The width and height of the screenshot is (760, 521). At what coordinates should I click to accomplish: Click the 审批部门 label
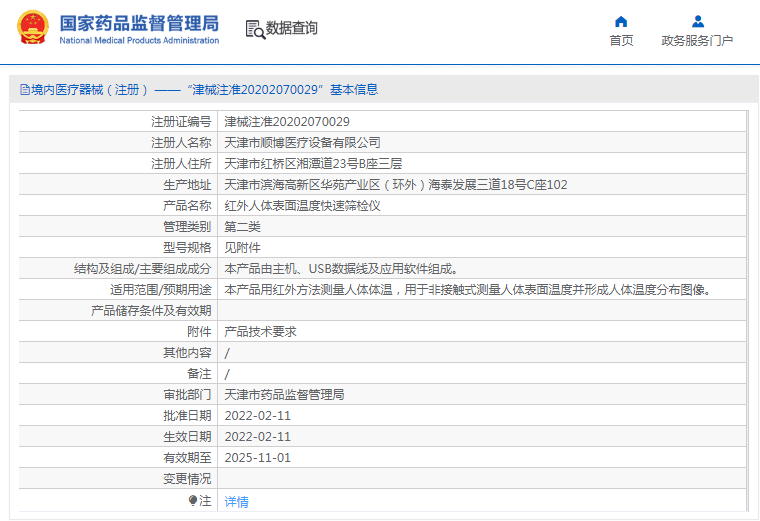click(x=187, y=395)
